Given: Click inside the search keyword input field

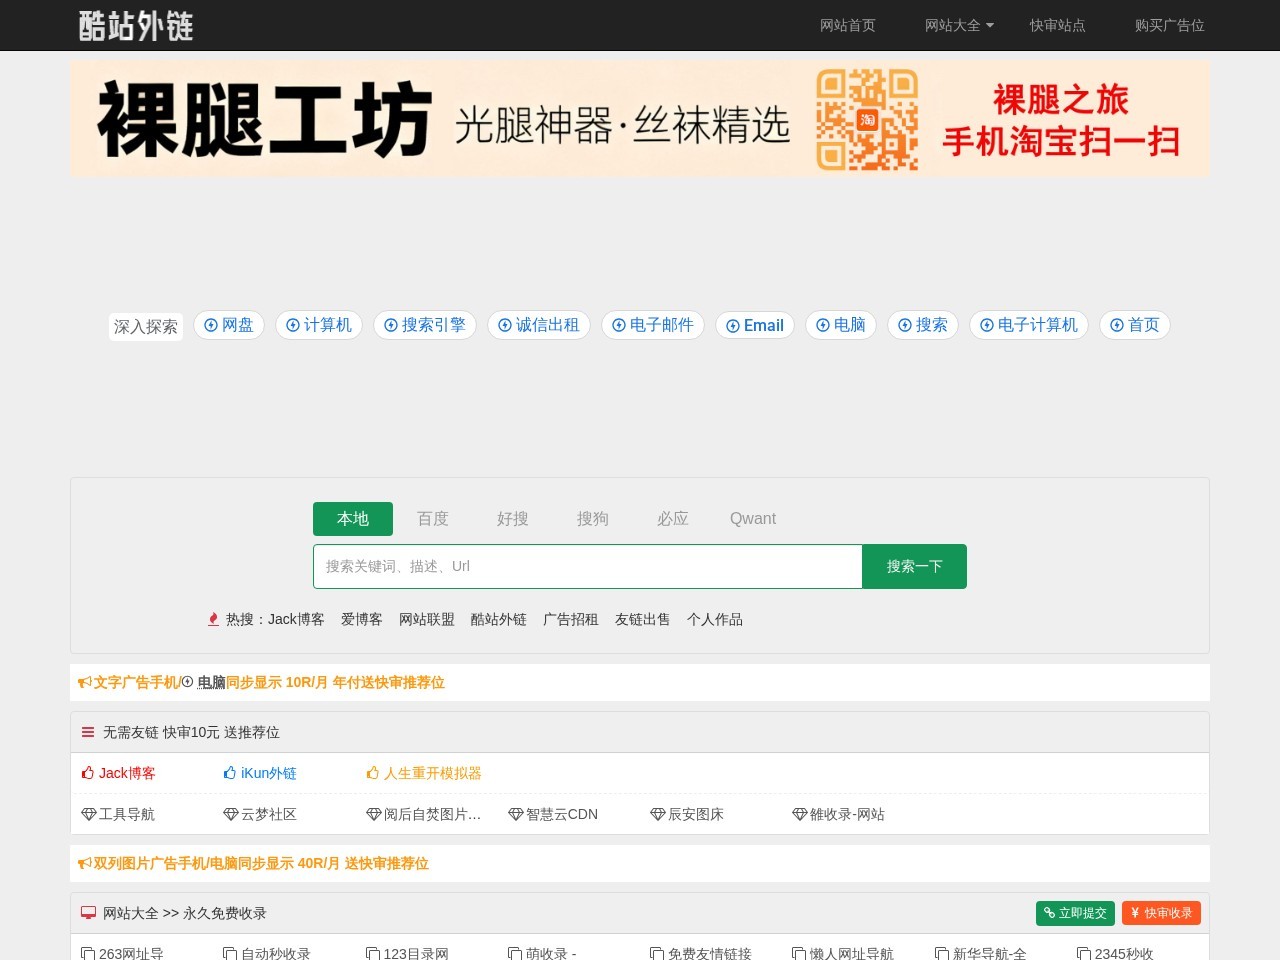Looking at the screenshot, I should (588, 566).
